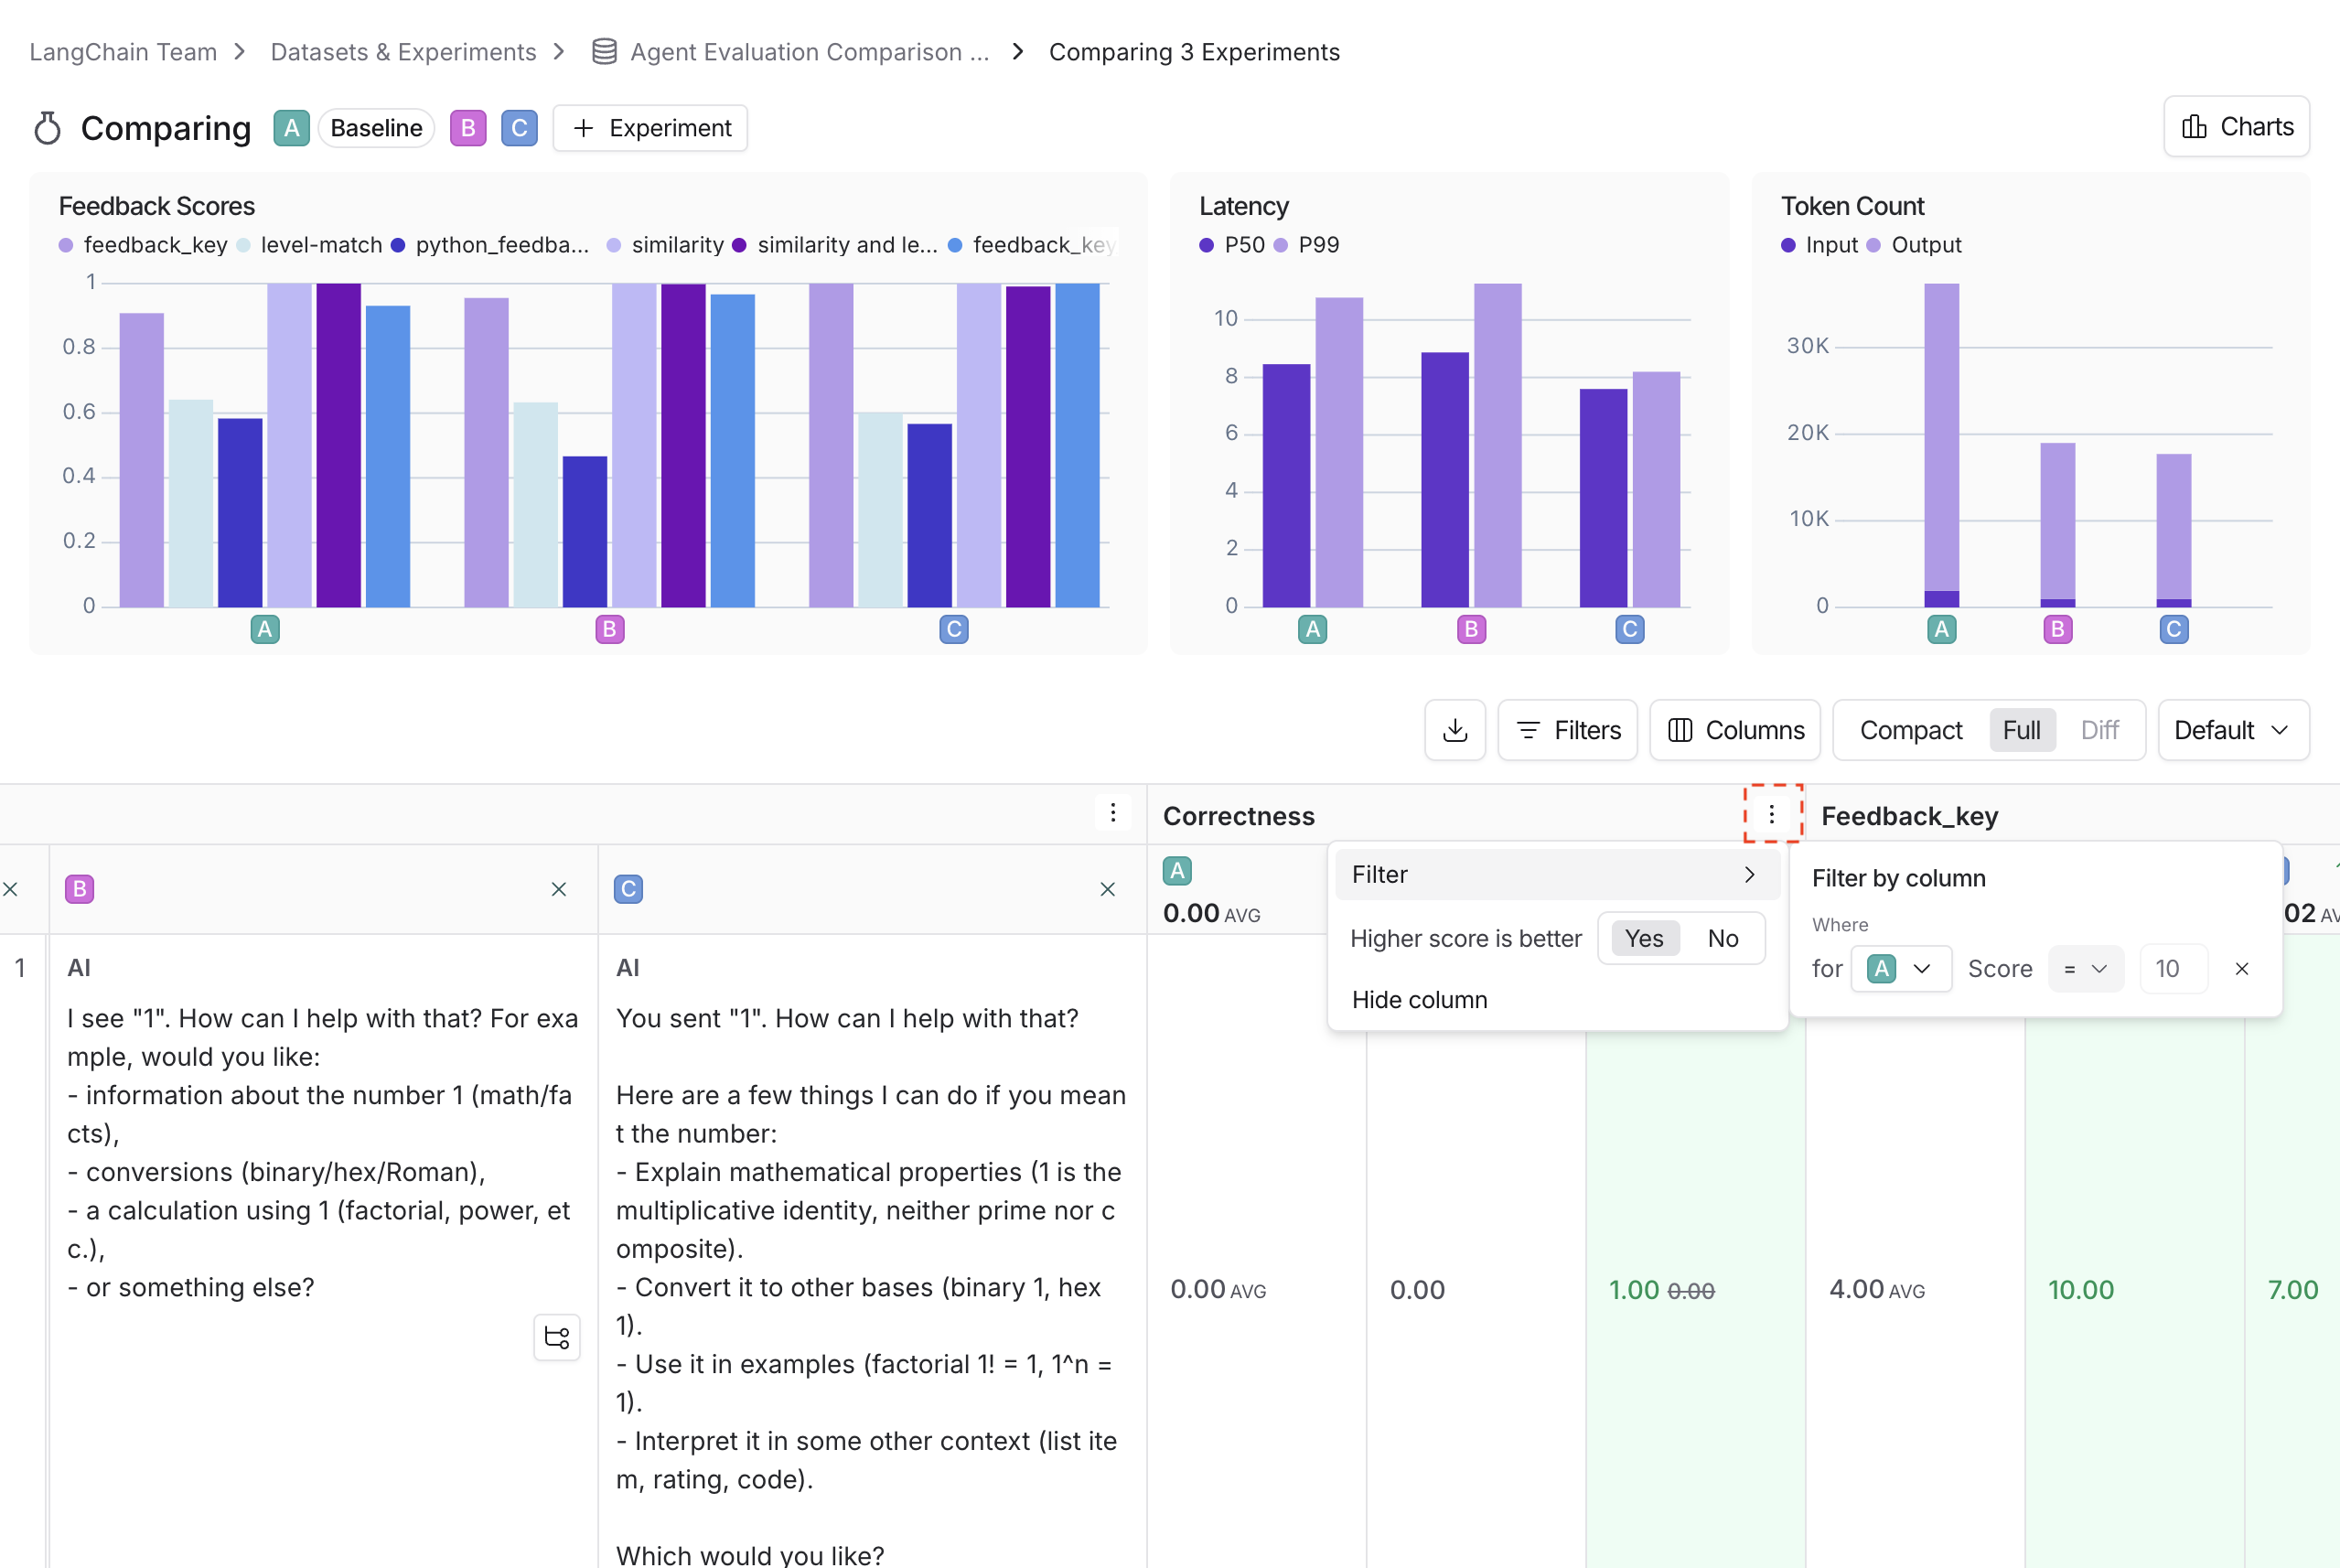Image resolution: width=2340 pixels, height=1568 pixels.
Task: Remove experiment C column with X
Action: (x=1107, y=889)
